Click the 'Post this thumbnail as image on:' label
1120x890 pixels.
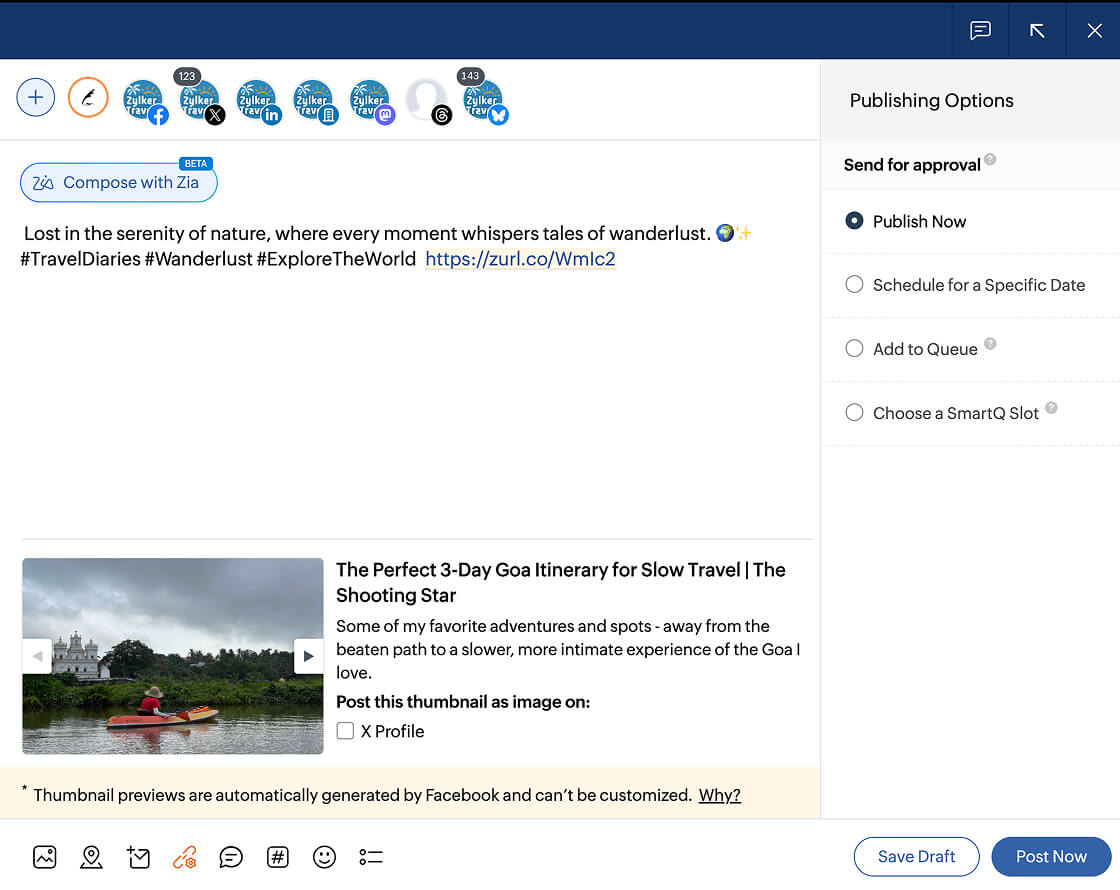[463, 702]
